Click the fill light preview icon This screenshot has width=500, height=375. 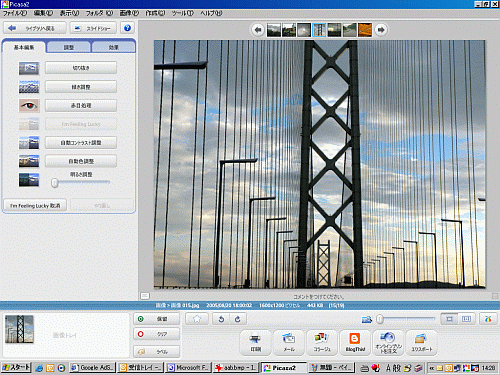click(x=29, y=180)
